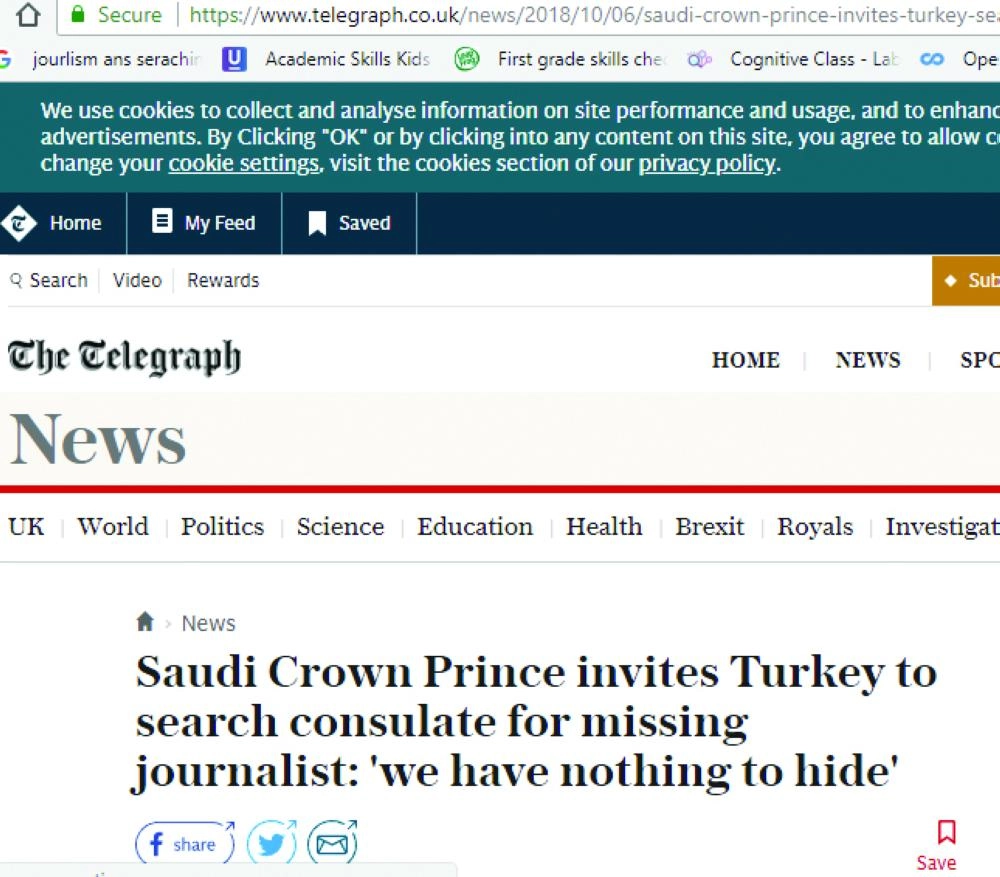Image resolution: width=1000 pixels, height=877 pixels.
Task: Click the Telegraph diamond logo in the nav bar
Action: pos(17,222)
